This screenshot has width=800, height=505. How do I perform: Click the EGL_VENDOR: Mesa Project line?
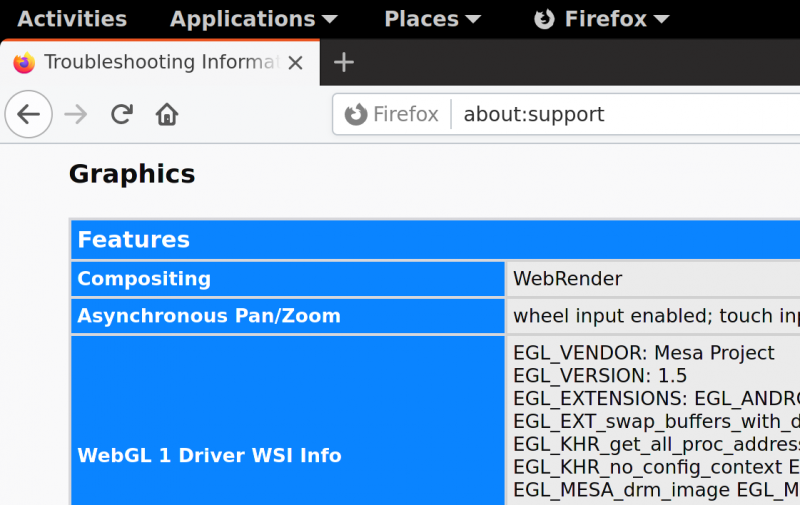pos(643,353)
